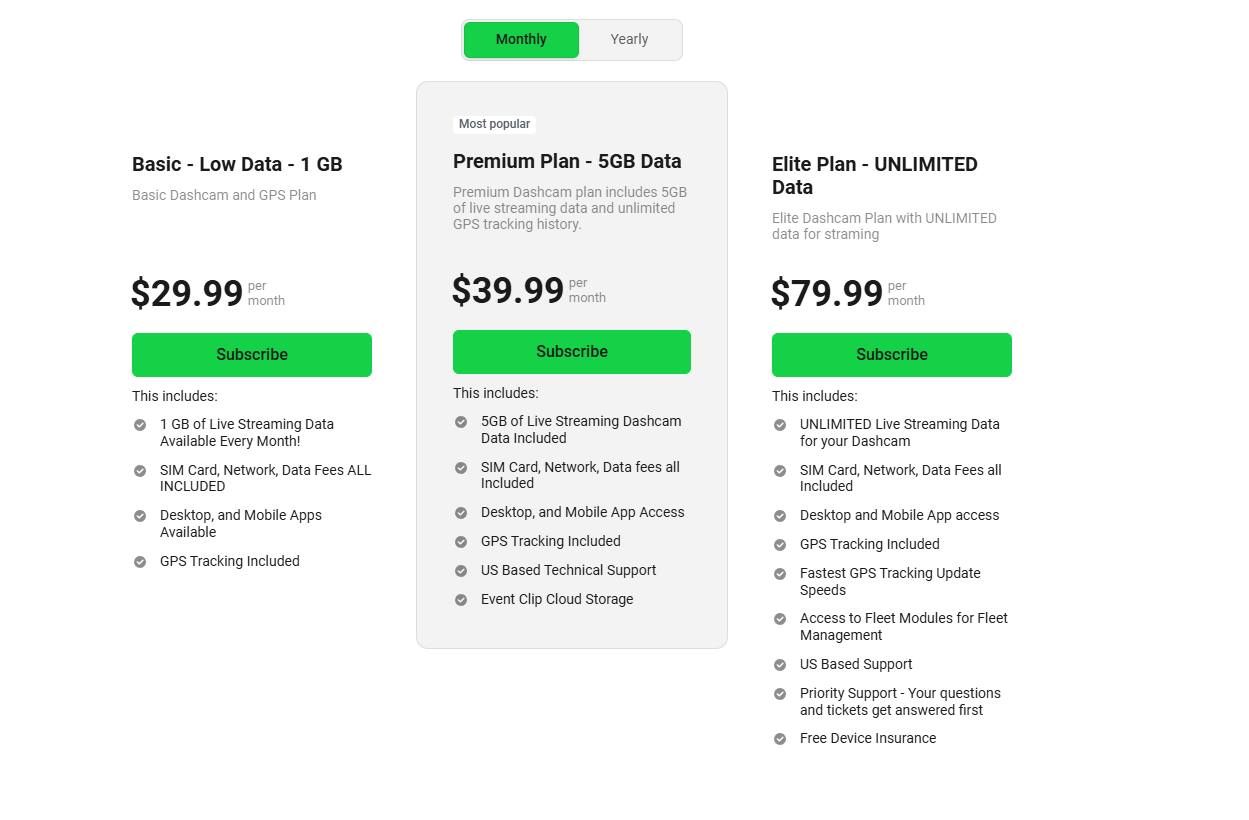Image resolution: width=1249 pixels, height=820 pixels.
Task: Click checkmark next to Basic's "SIM Card, Network, Data Fees"
Action: click(x=140, y=470)
